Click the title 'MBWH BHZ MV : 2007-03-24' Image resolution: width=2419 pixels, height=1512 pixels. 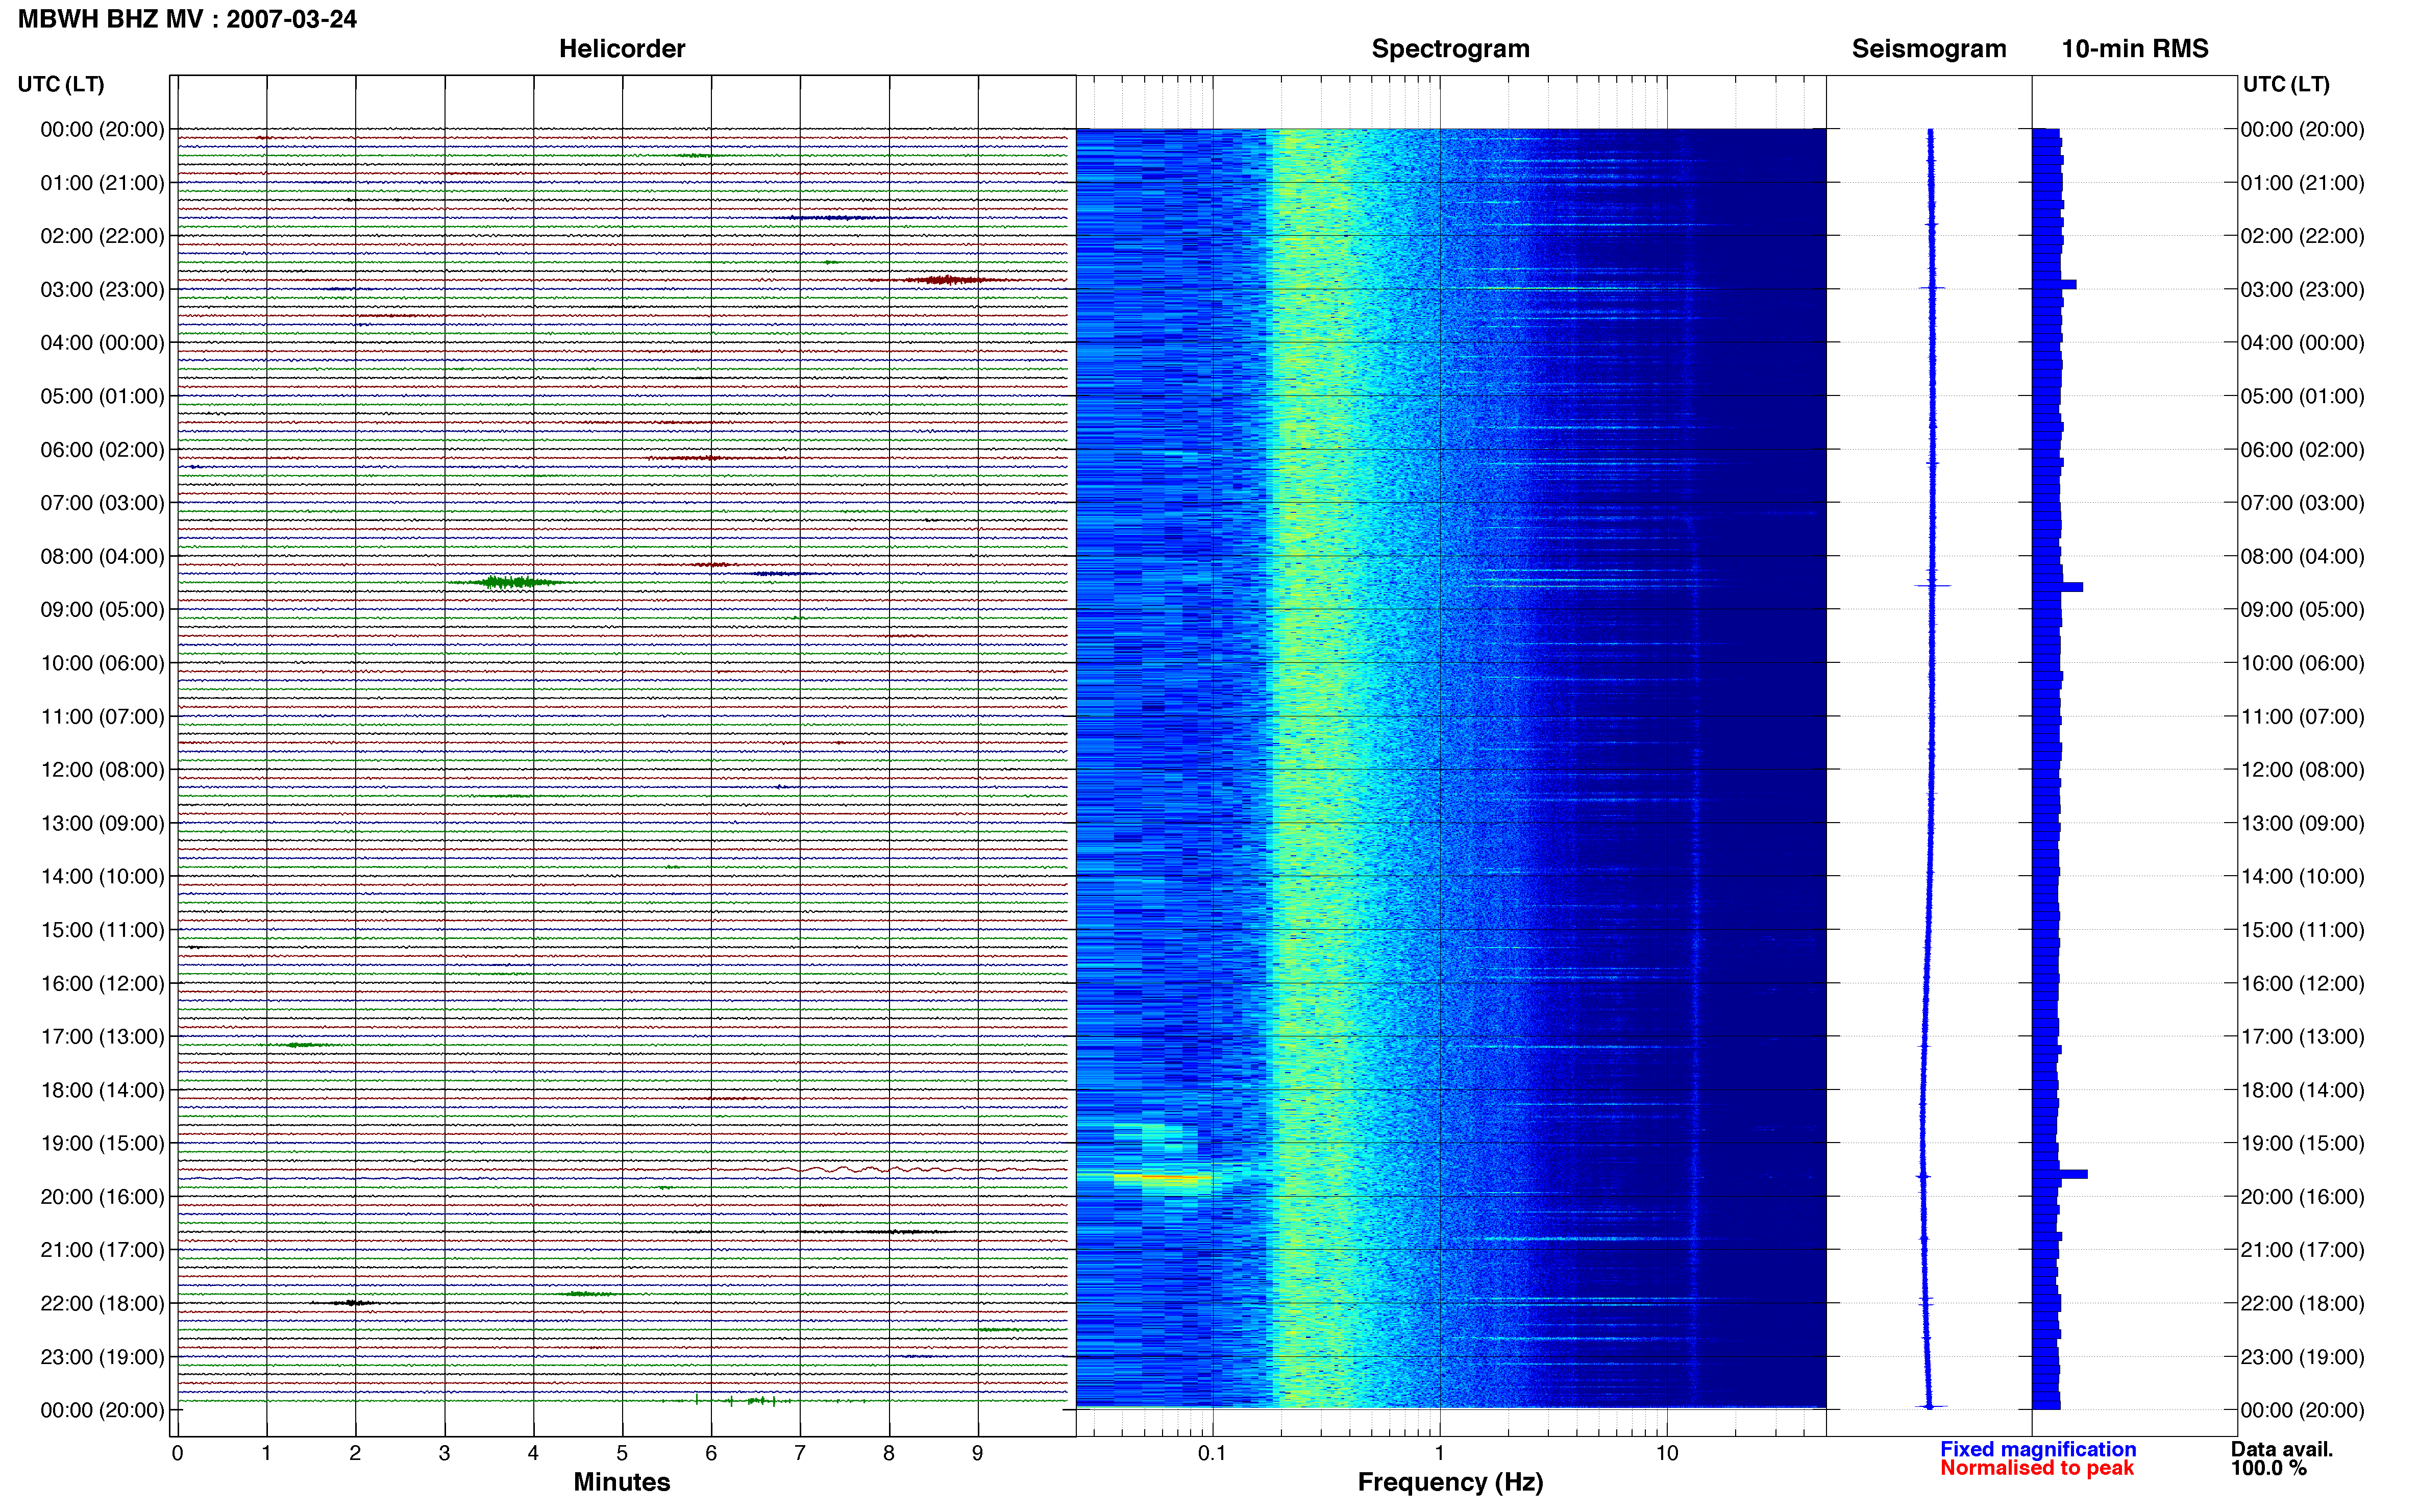(x=187, y=19)
